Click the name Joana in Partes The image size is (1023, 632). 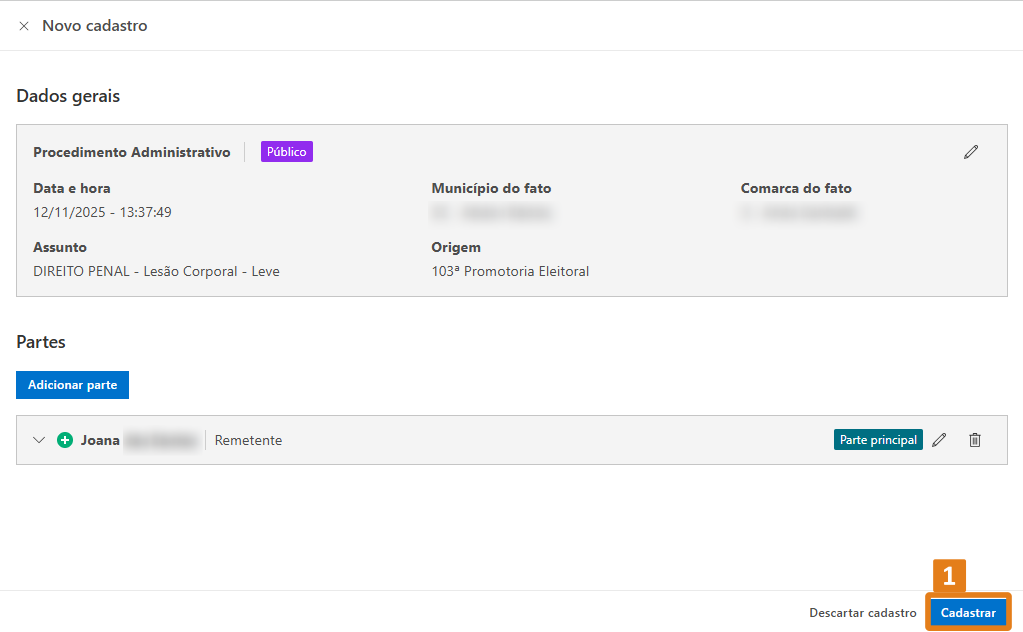100,440
